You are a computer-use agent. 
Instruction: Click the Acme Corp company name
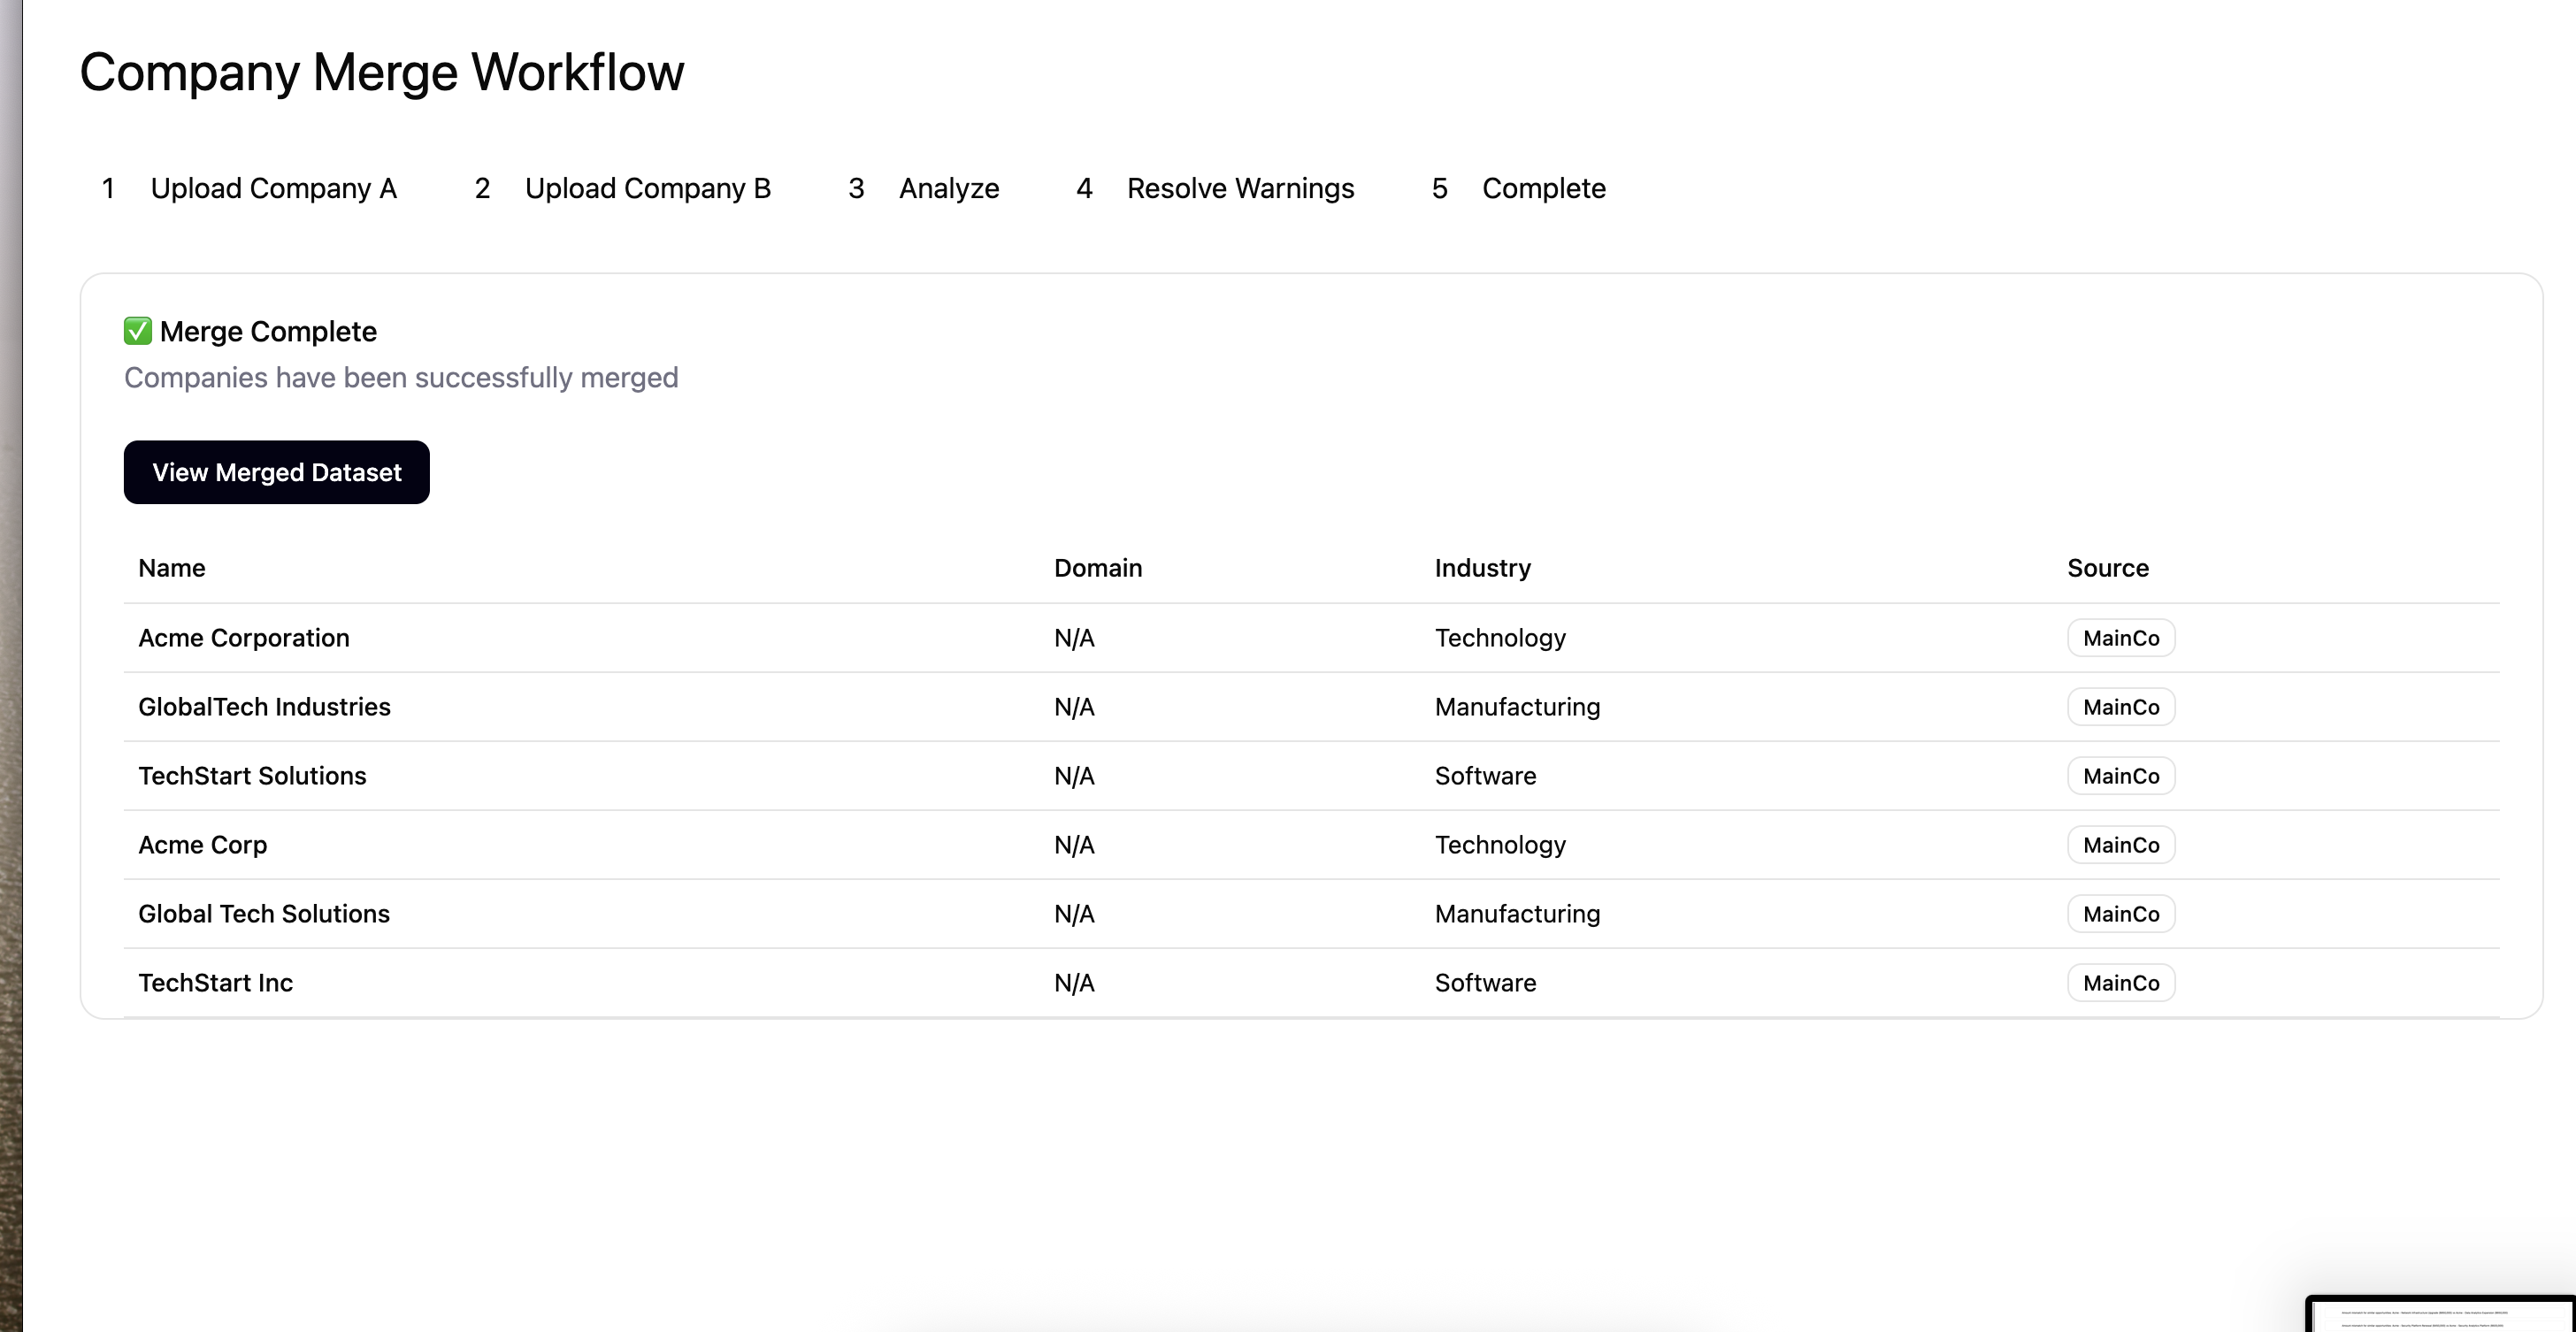[203, 845]
